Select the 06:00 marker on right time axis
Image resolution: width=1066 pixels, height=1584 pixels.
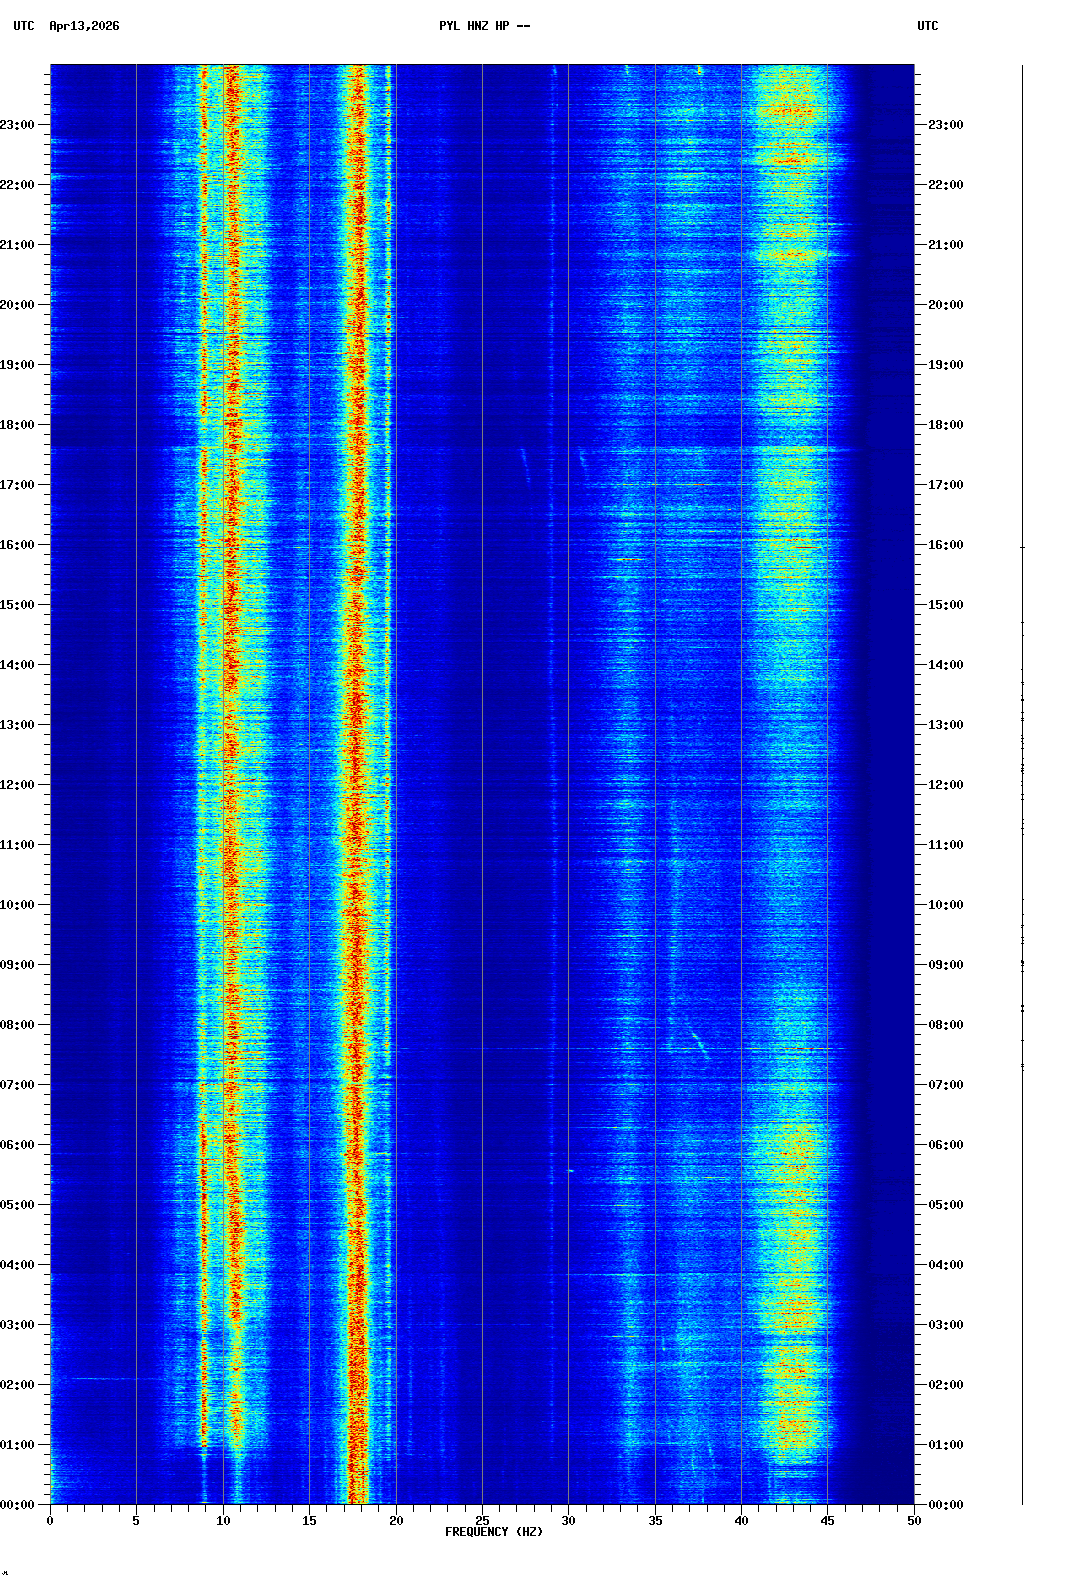click(x=945, y=1145)
